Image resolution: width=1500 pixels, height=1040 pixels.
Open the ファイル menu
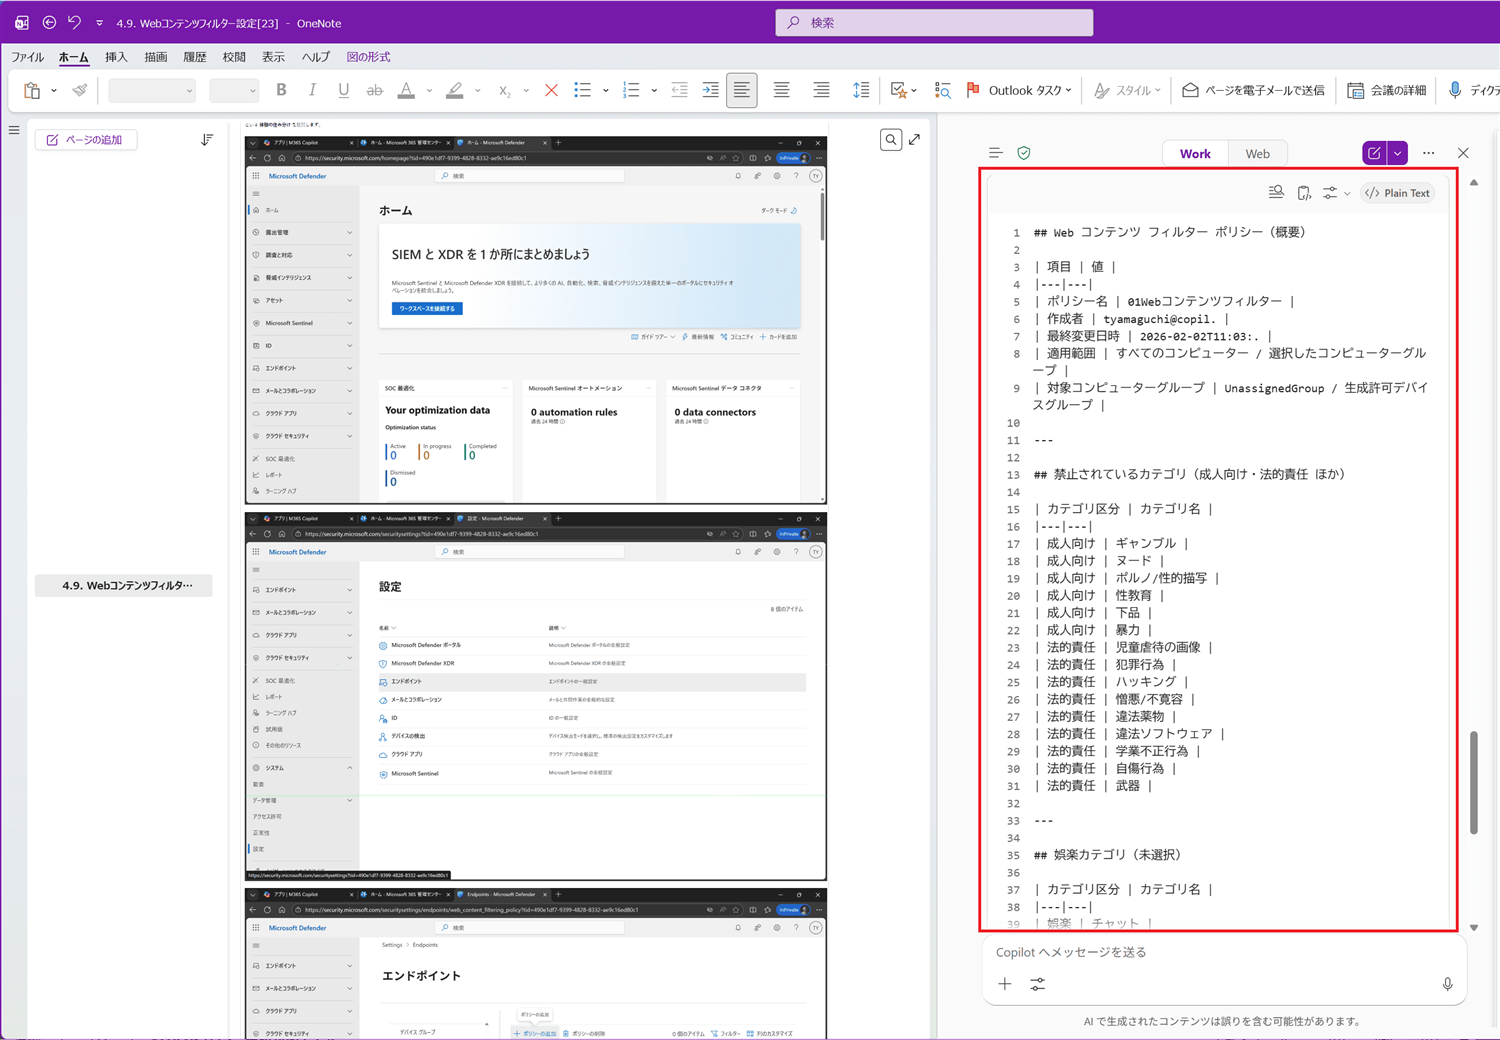pyautogui.click(x=27, y=57)
